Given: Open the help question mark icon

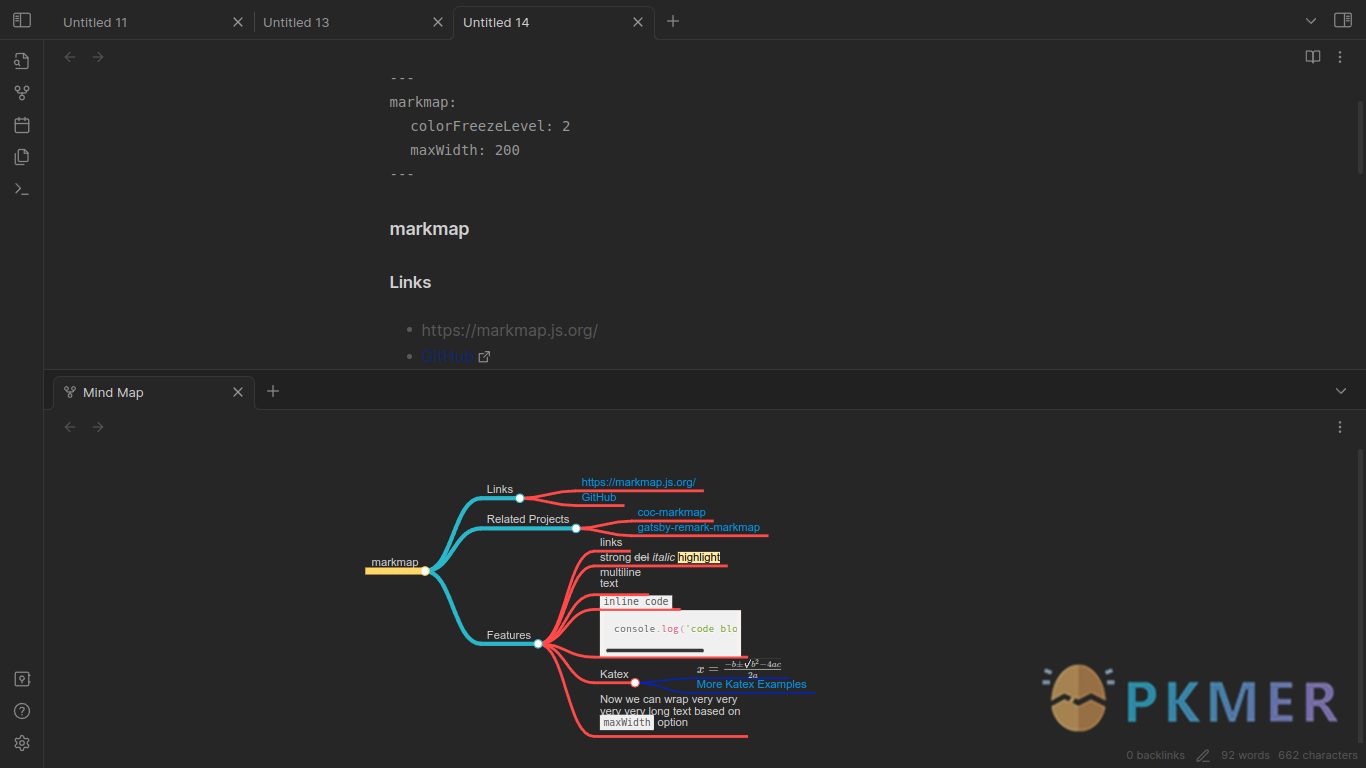Looking at the screenshot, I should 21,711.
